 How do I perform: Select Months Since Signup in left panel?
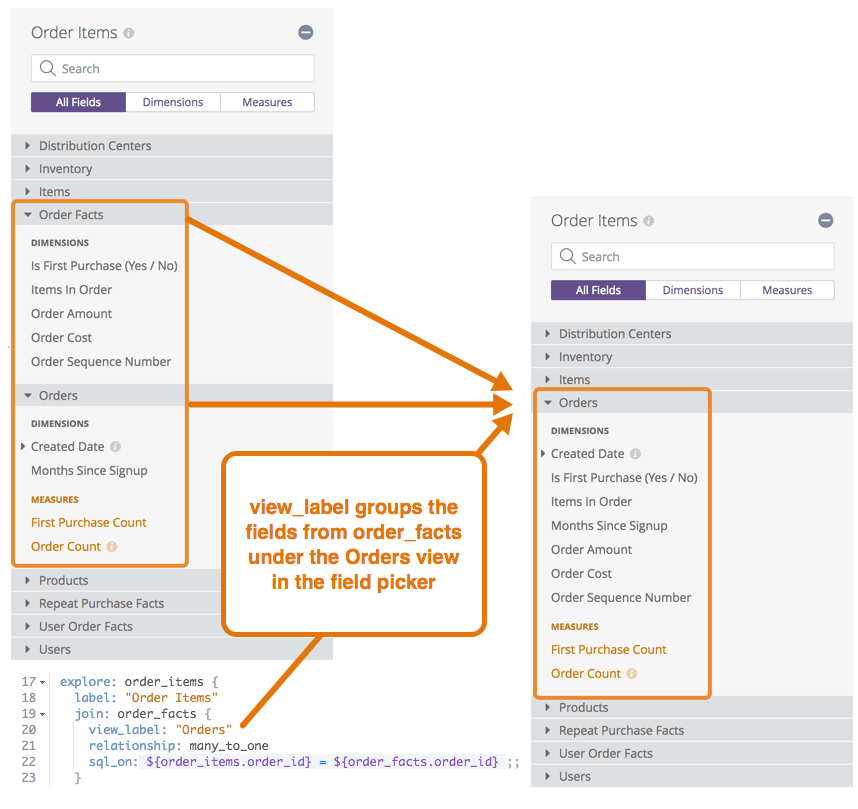89,471
